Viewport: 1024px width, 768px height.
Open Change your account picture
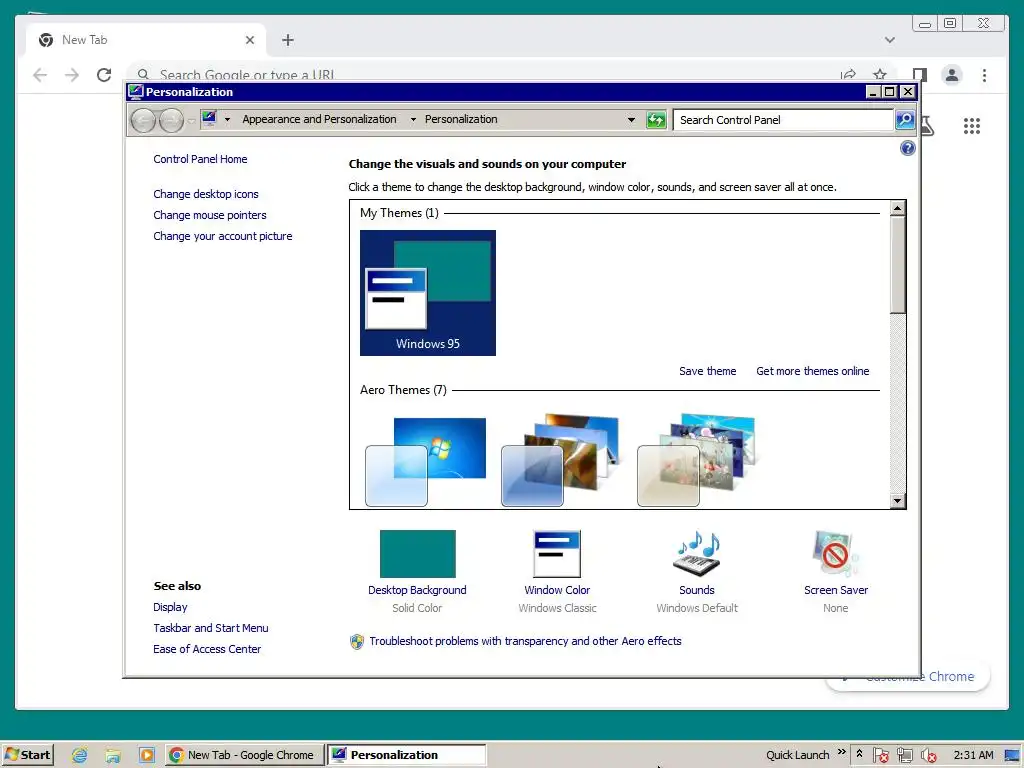[223, 236]
